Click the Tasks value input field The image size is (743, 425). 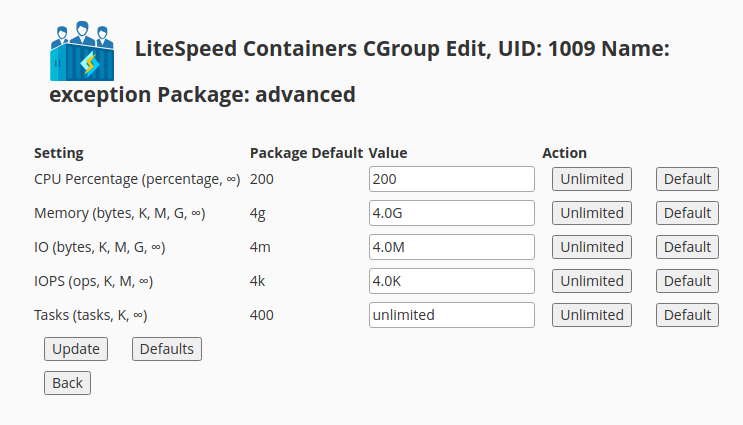click(x=451, y=315)
